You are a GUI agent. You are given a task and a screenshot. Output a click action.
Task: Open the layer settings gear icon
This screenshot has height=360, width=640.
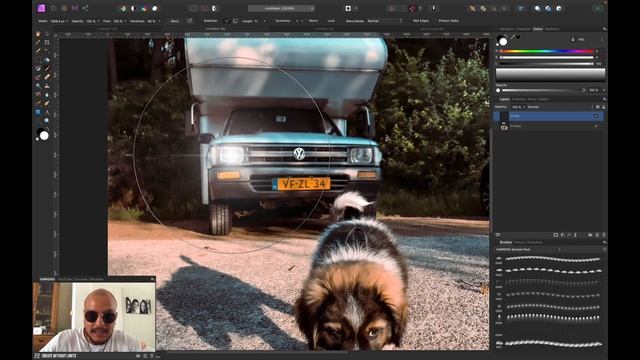(x=598, y=107)
